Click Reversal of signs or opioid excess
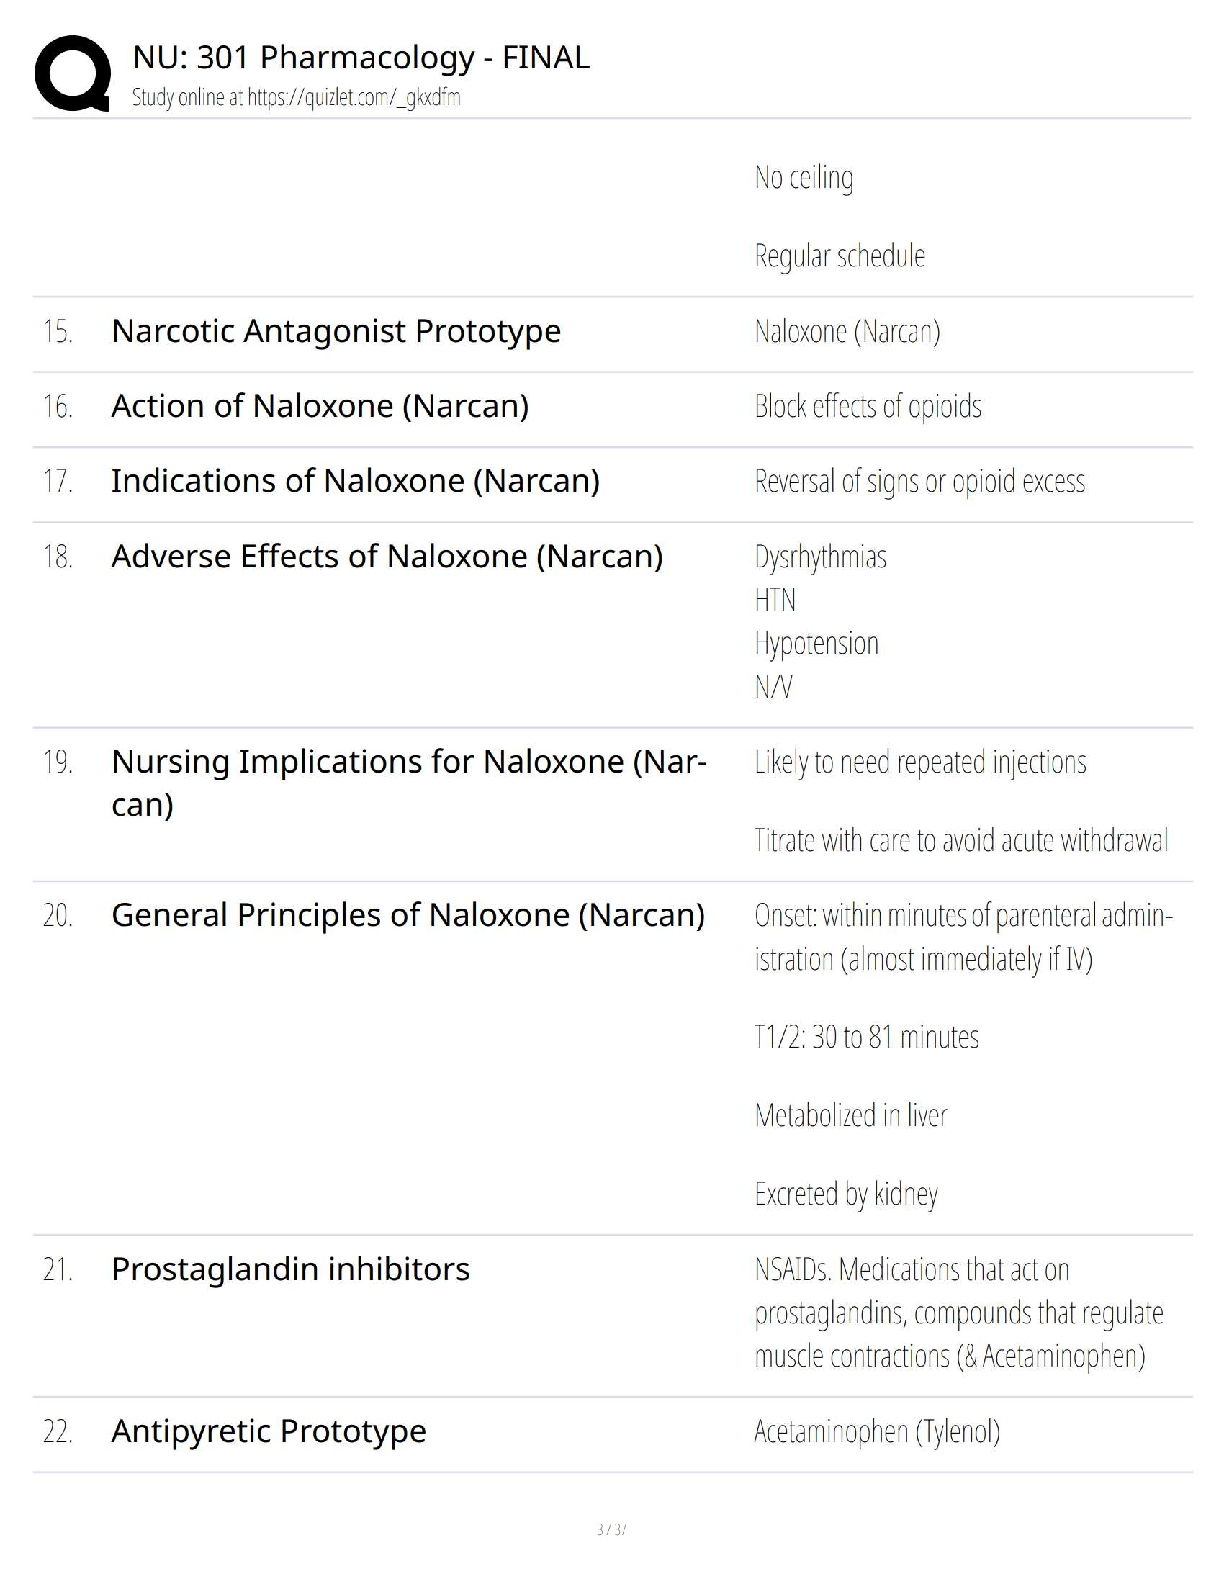Viewport: 1224px width, 1584px height. (x=919, y=482)
